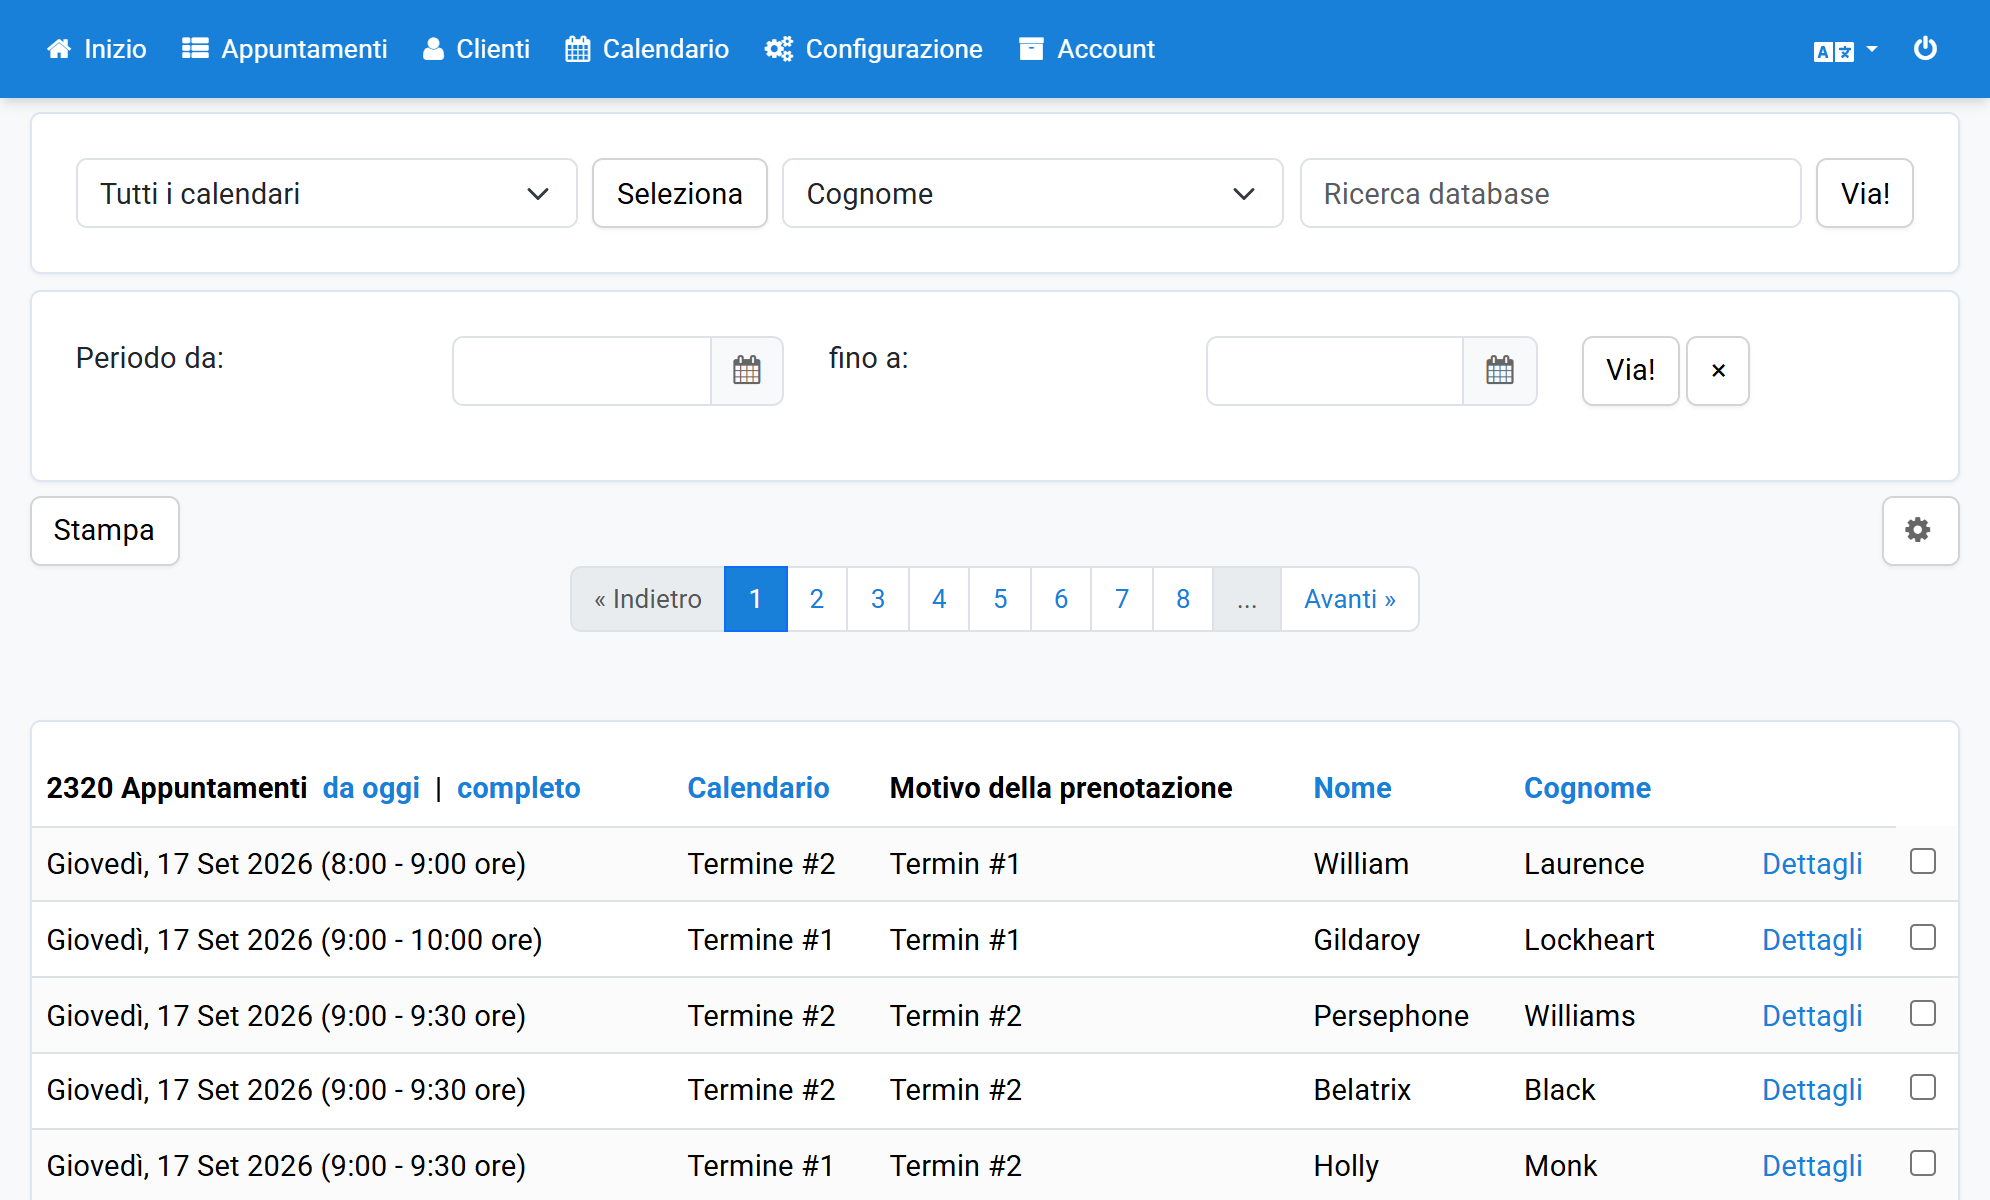1990x1200 pixels.
Task: Open the Cognome search field dropdown
Action: pyautogui.click(x=1032, y=193)
